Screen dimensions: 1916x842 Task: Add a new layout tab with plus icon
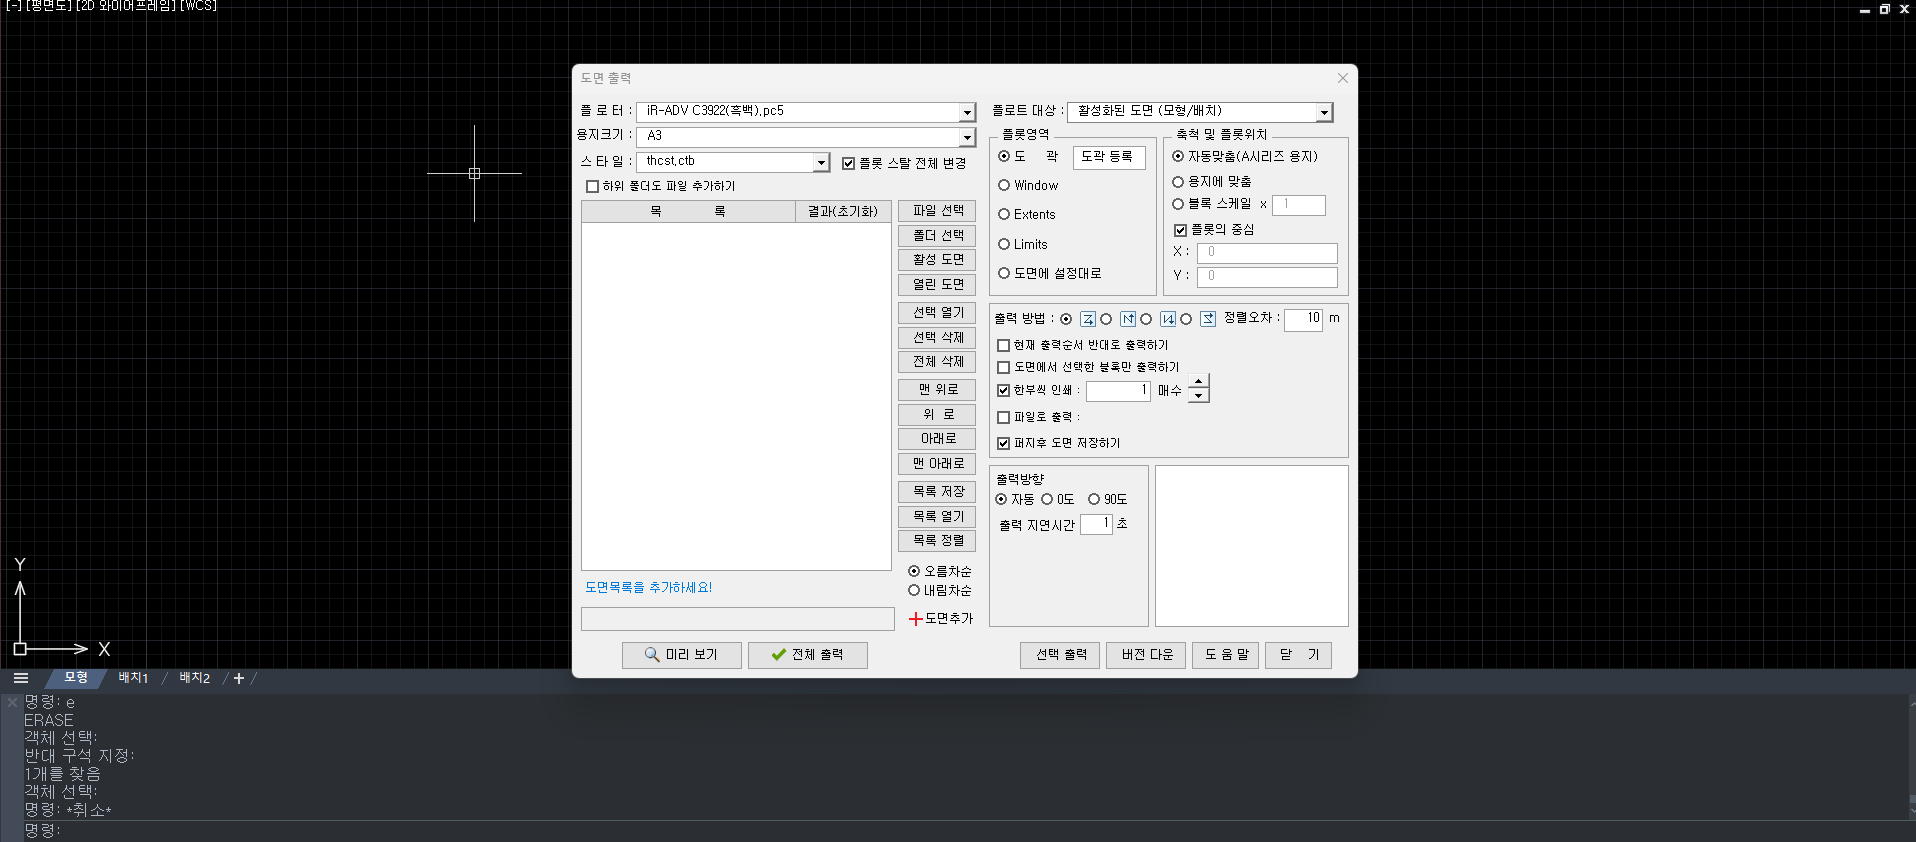239,678
